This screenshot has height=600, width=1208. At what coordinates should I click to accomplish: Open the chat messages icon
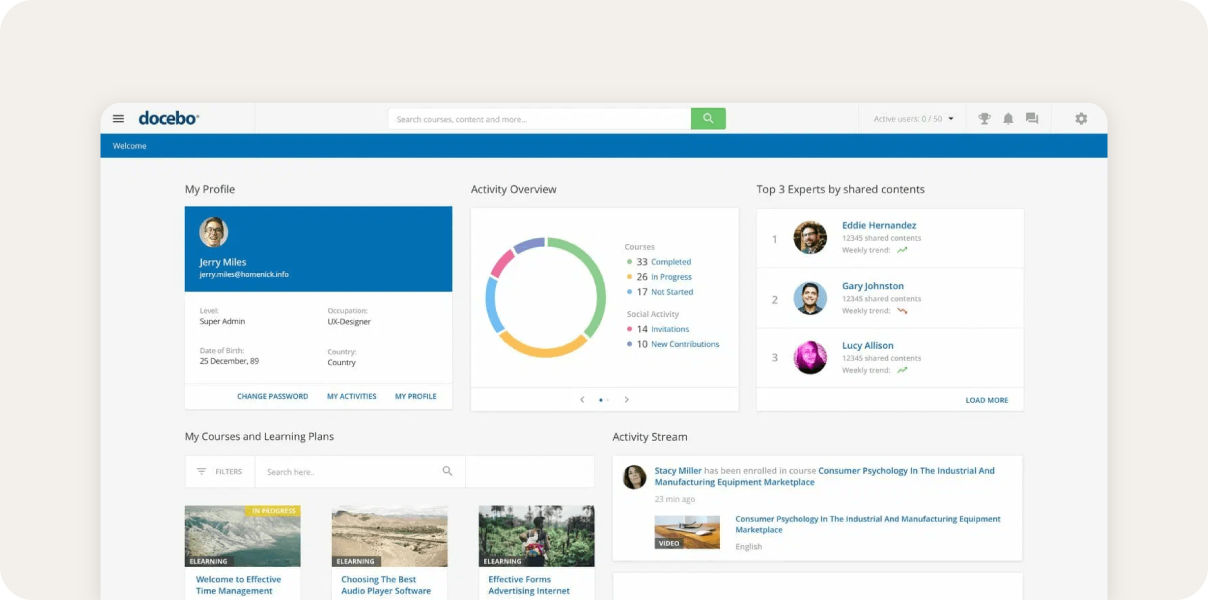1032,119
